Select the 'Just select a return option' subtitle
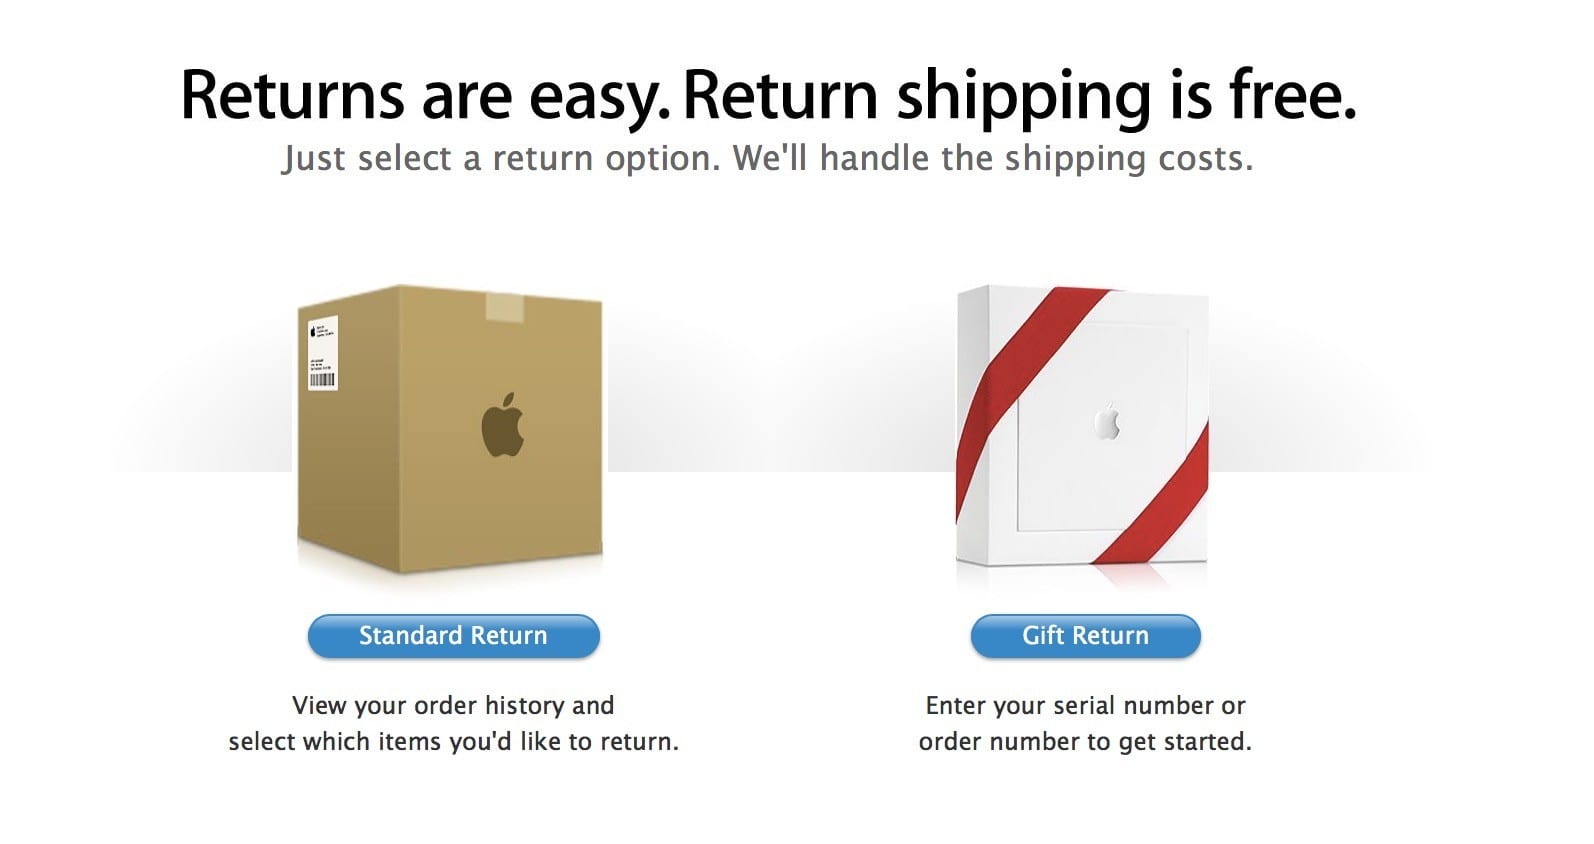This screenshot has width=1594, height=844. tap(766, 158)
